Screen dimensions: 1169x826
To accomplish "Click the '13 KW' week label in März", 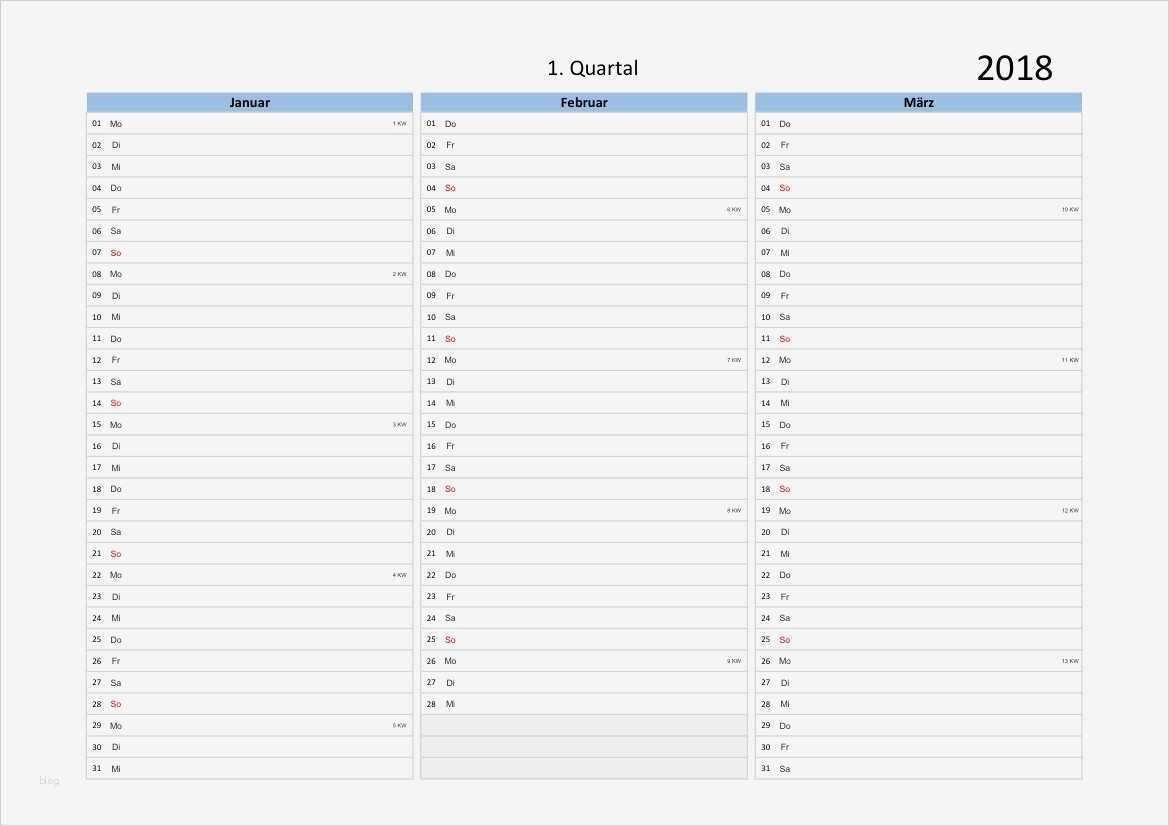I will [x=1069, y=661].
